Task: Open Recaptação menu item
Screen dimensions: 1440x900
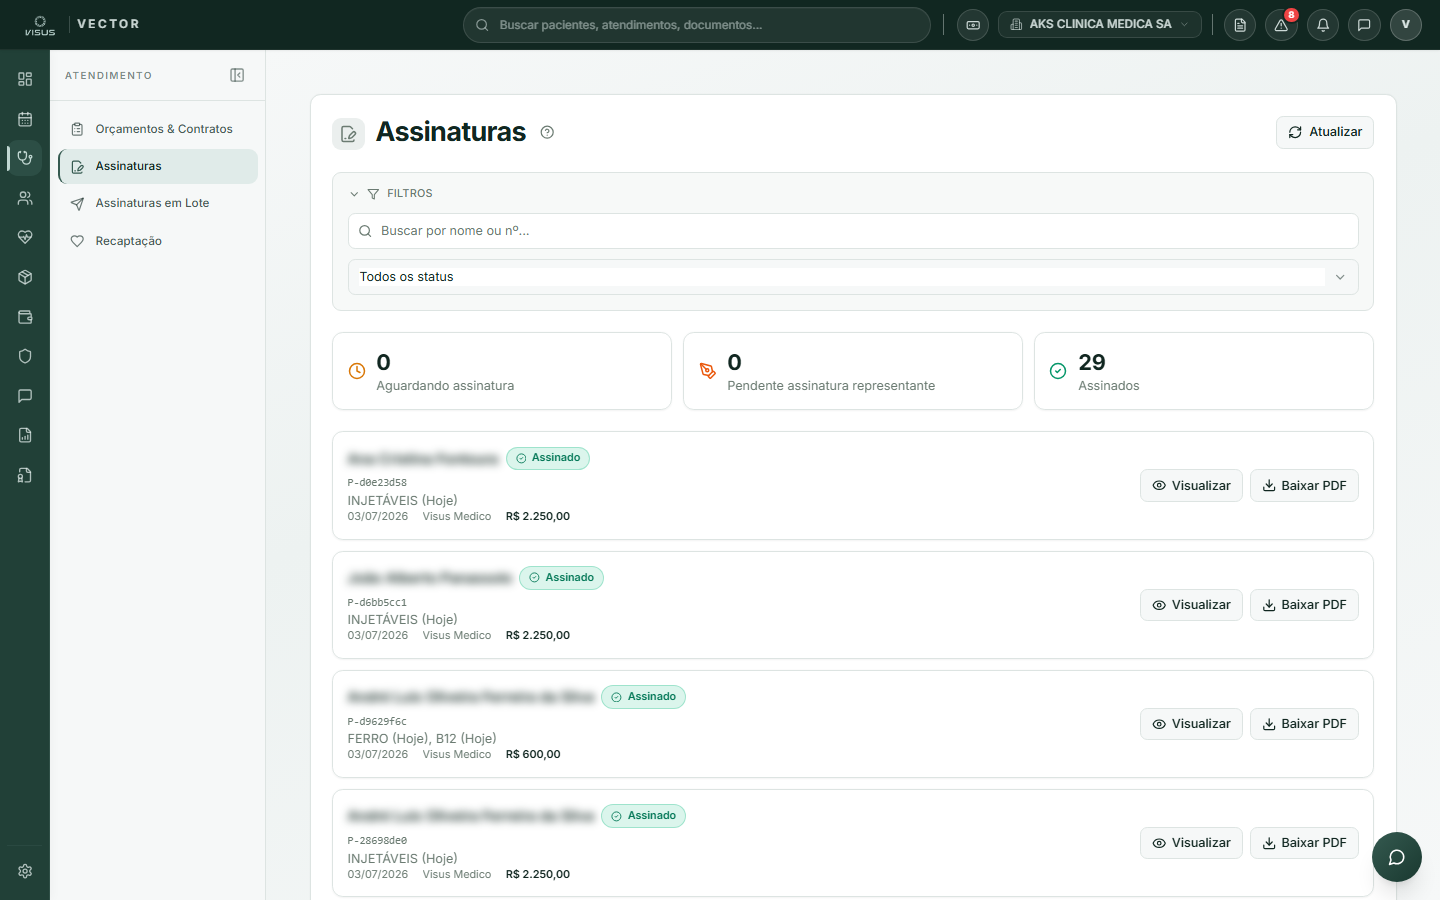Action: tap(158, 241)
